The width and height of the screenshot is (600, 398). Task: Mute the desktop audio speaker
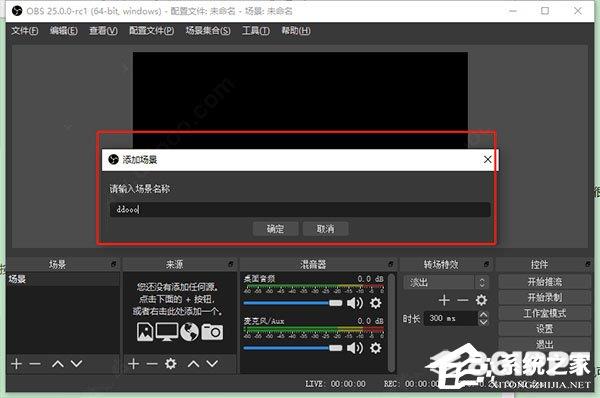pos(355,303)
